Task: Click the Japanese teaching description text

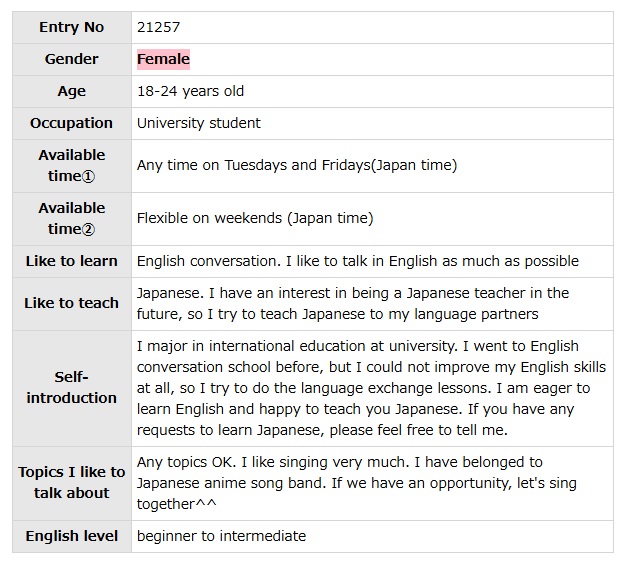Action: tap(352, 303)
